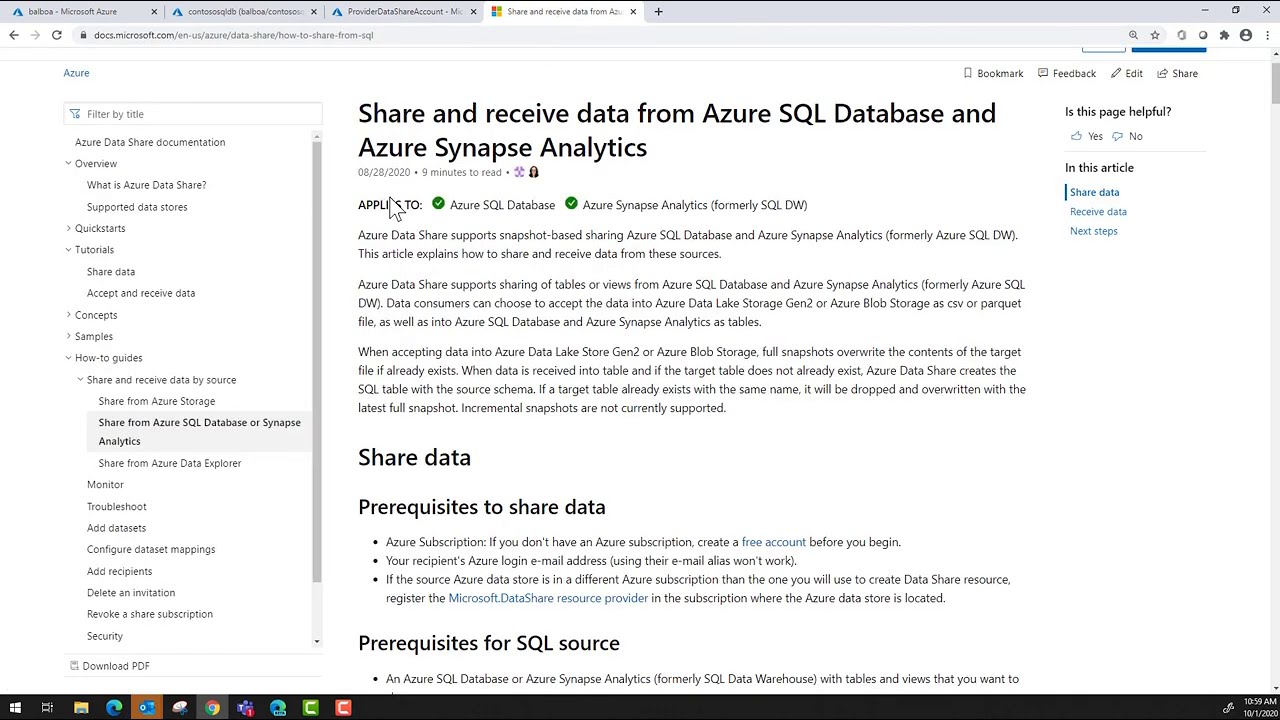Screen dimensions: 1280x720
Task: Open the Troubleshoot guide
Action: [x=117, y=507]
